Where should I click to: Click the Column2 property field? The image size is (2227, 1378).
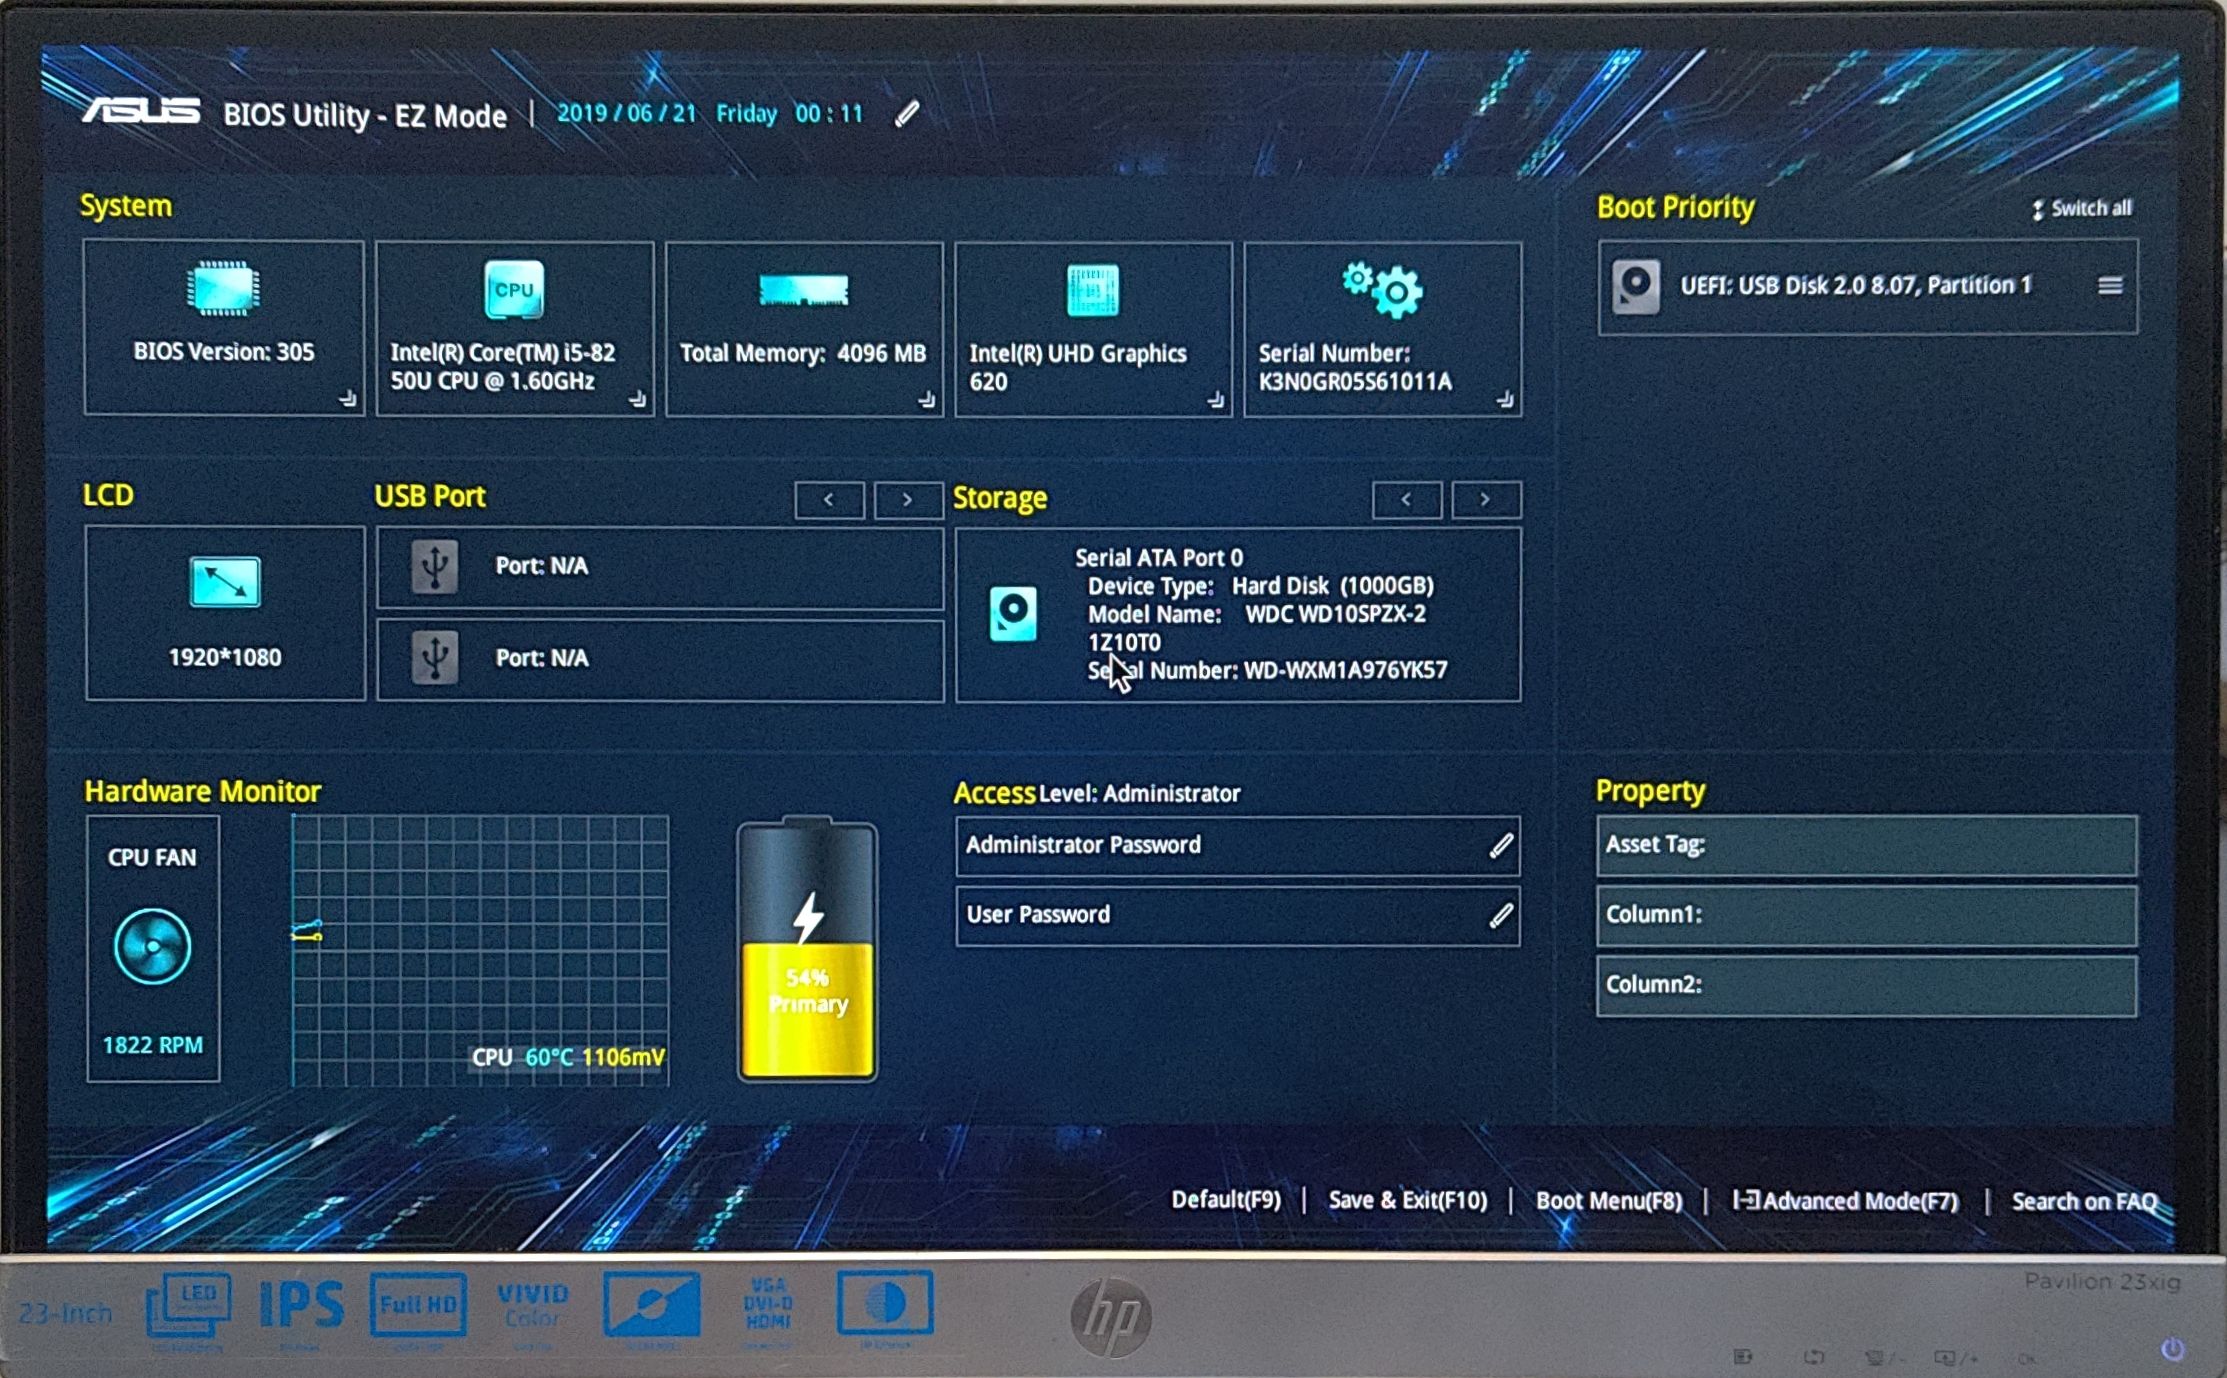pyautogui.click(x=1867, y=985)
